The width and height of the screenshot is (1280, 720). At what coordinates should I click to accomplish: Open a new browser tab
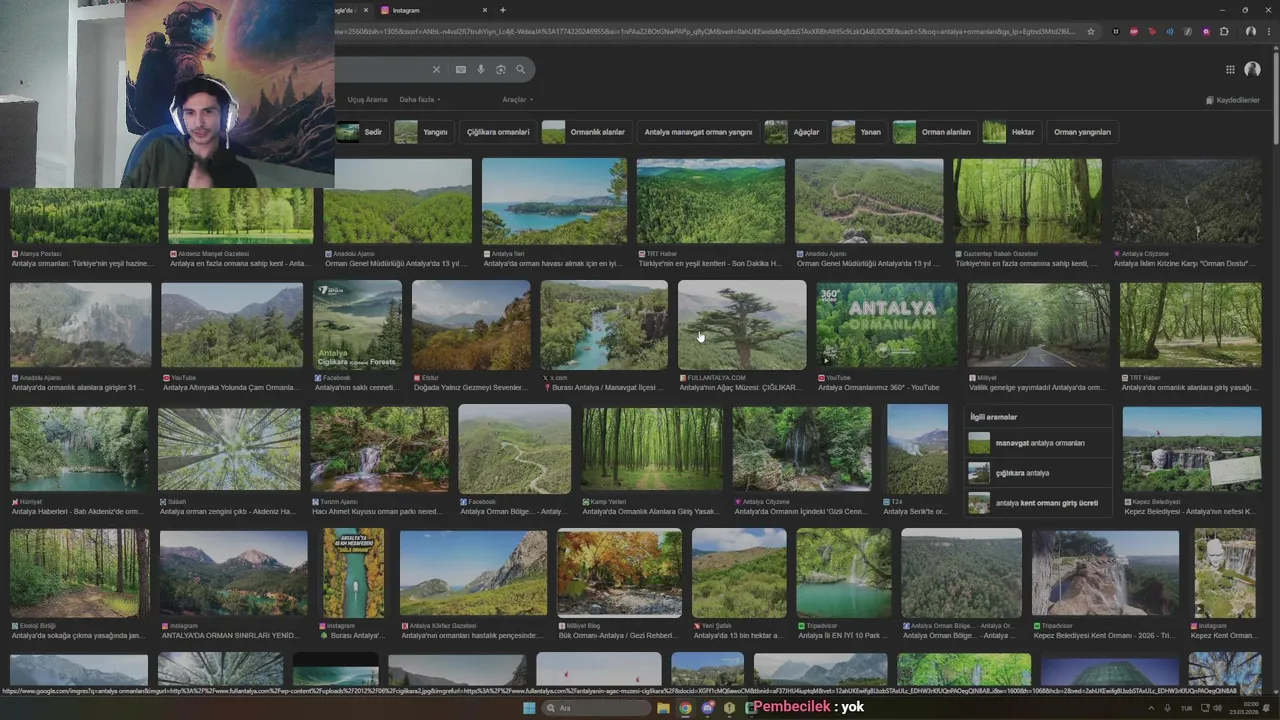(x=502, y=10)
